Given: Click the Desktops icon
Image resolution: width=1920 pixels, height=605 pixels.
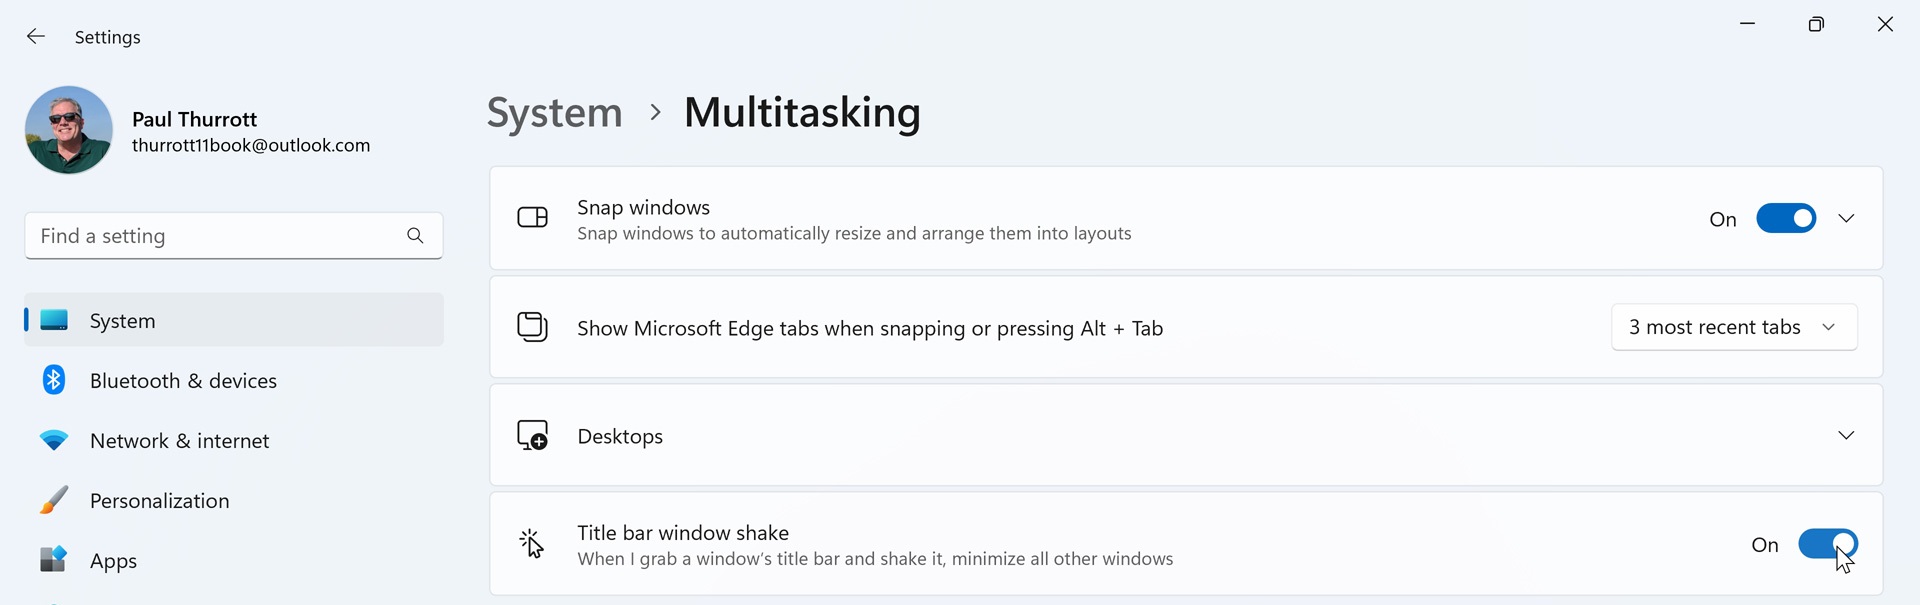Looking at the screenshot, I should click(x=532, y=435).
